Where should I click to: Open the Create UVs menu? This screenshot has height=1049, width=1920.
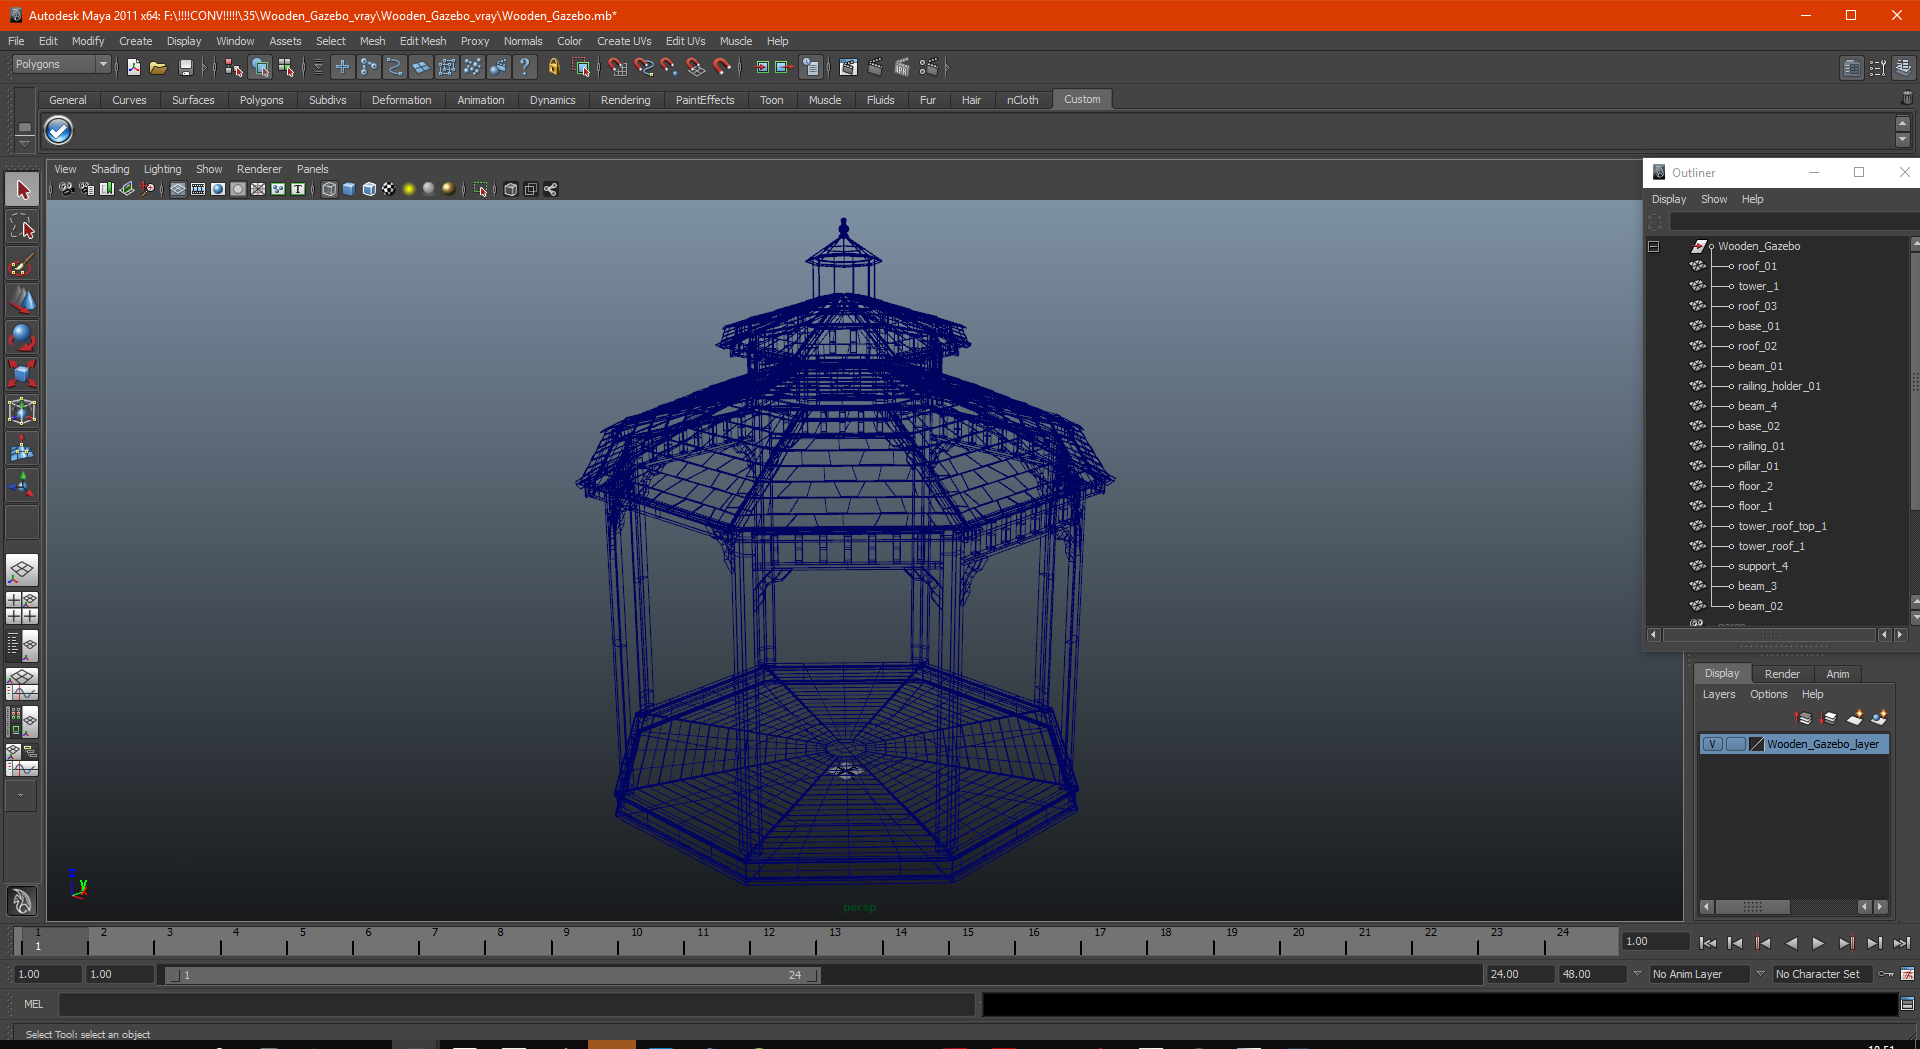624,41
